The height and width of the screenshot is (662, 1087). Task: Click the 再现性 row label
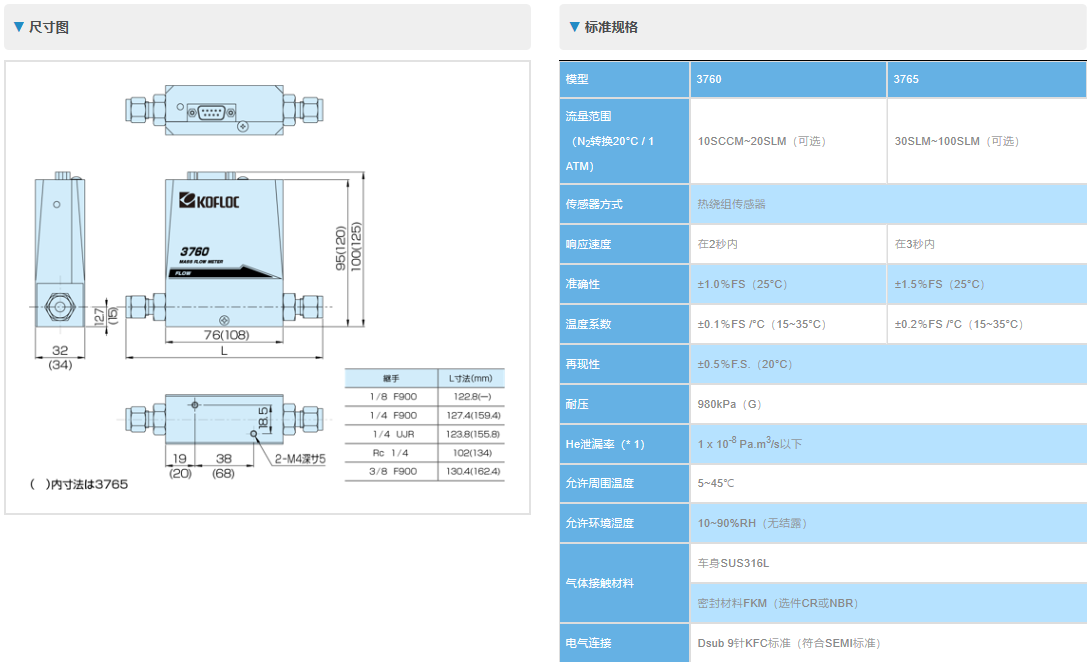click(x=624, y=364)
